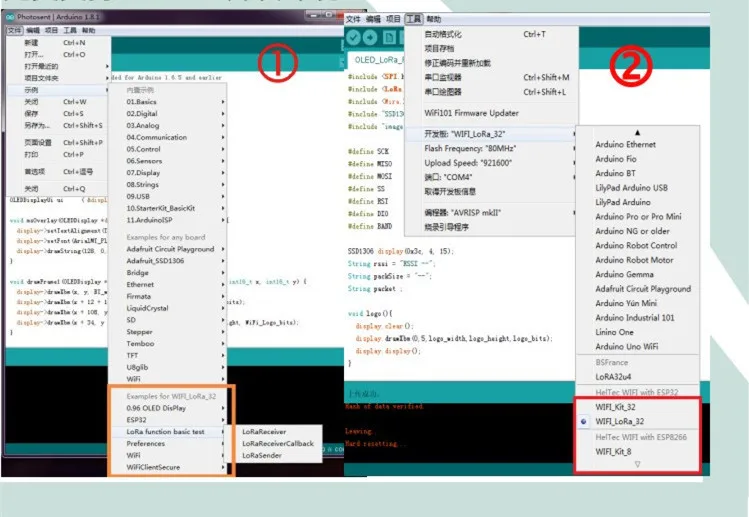Select Arduino Ethernet board
This screenshot has height=517, width=749.
[638, 144]
